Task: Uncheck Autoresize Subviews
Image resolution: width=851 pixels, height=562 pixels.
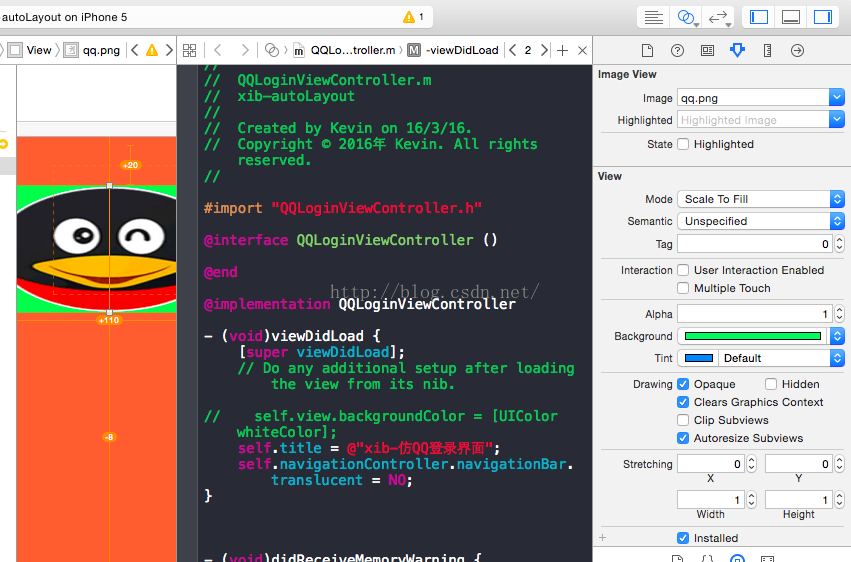Action: [683, 438]
